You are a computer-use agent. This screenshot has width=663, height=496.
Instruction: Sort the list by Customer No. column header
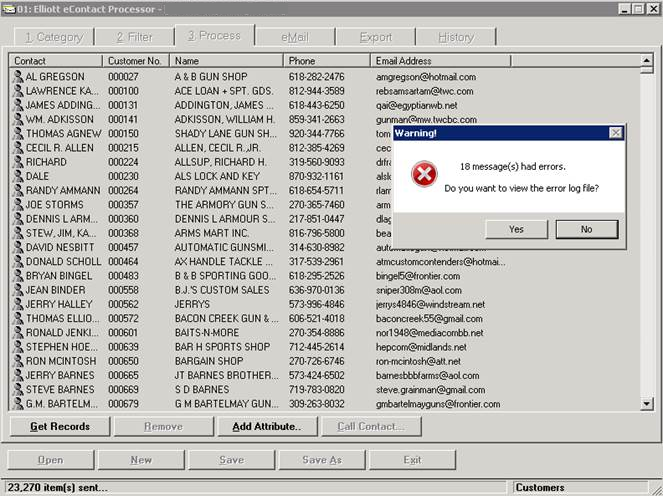pyautogui.click(x=135, y=61)
